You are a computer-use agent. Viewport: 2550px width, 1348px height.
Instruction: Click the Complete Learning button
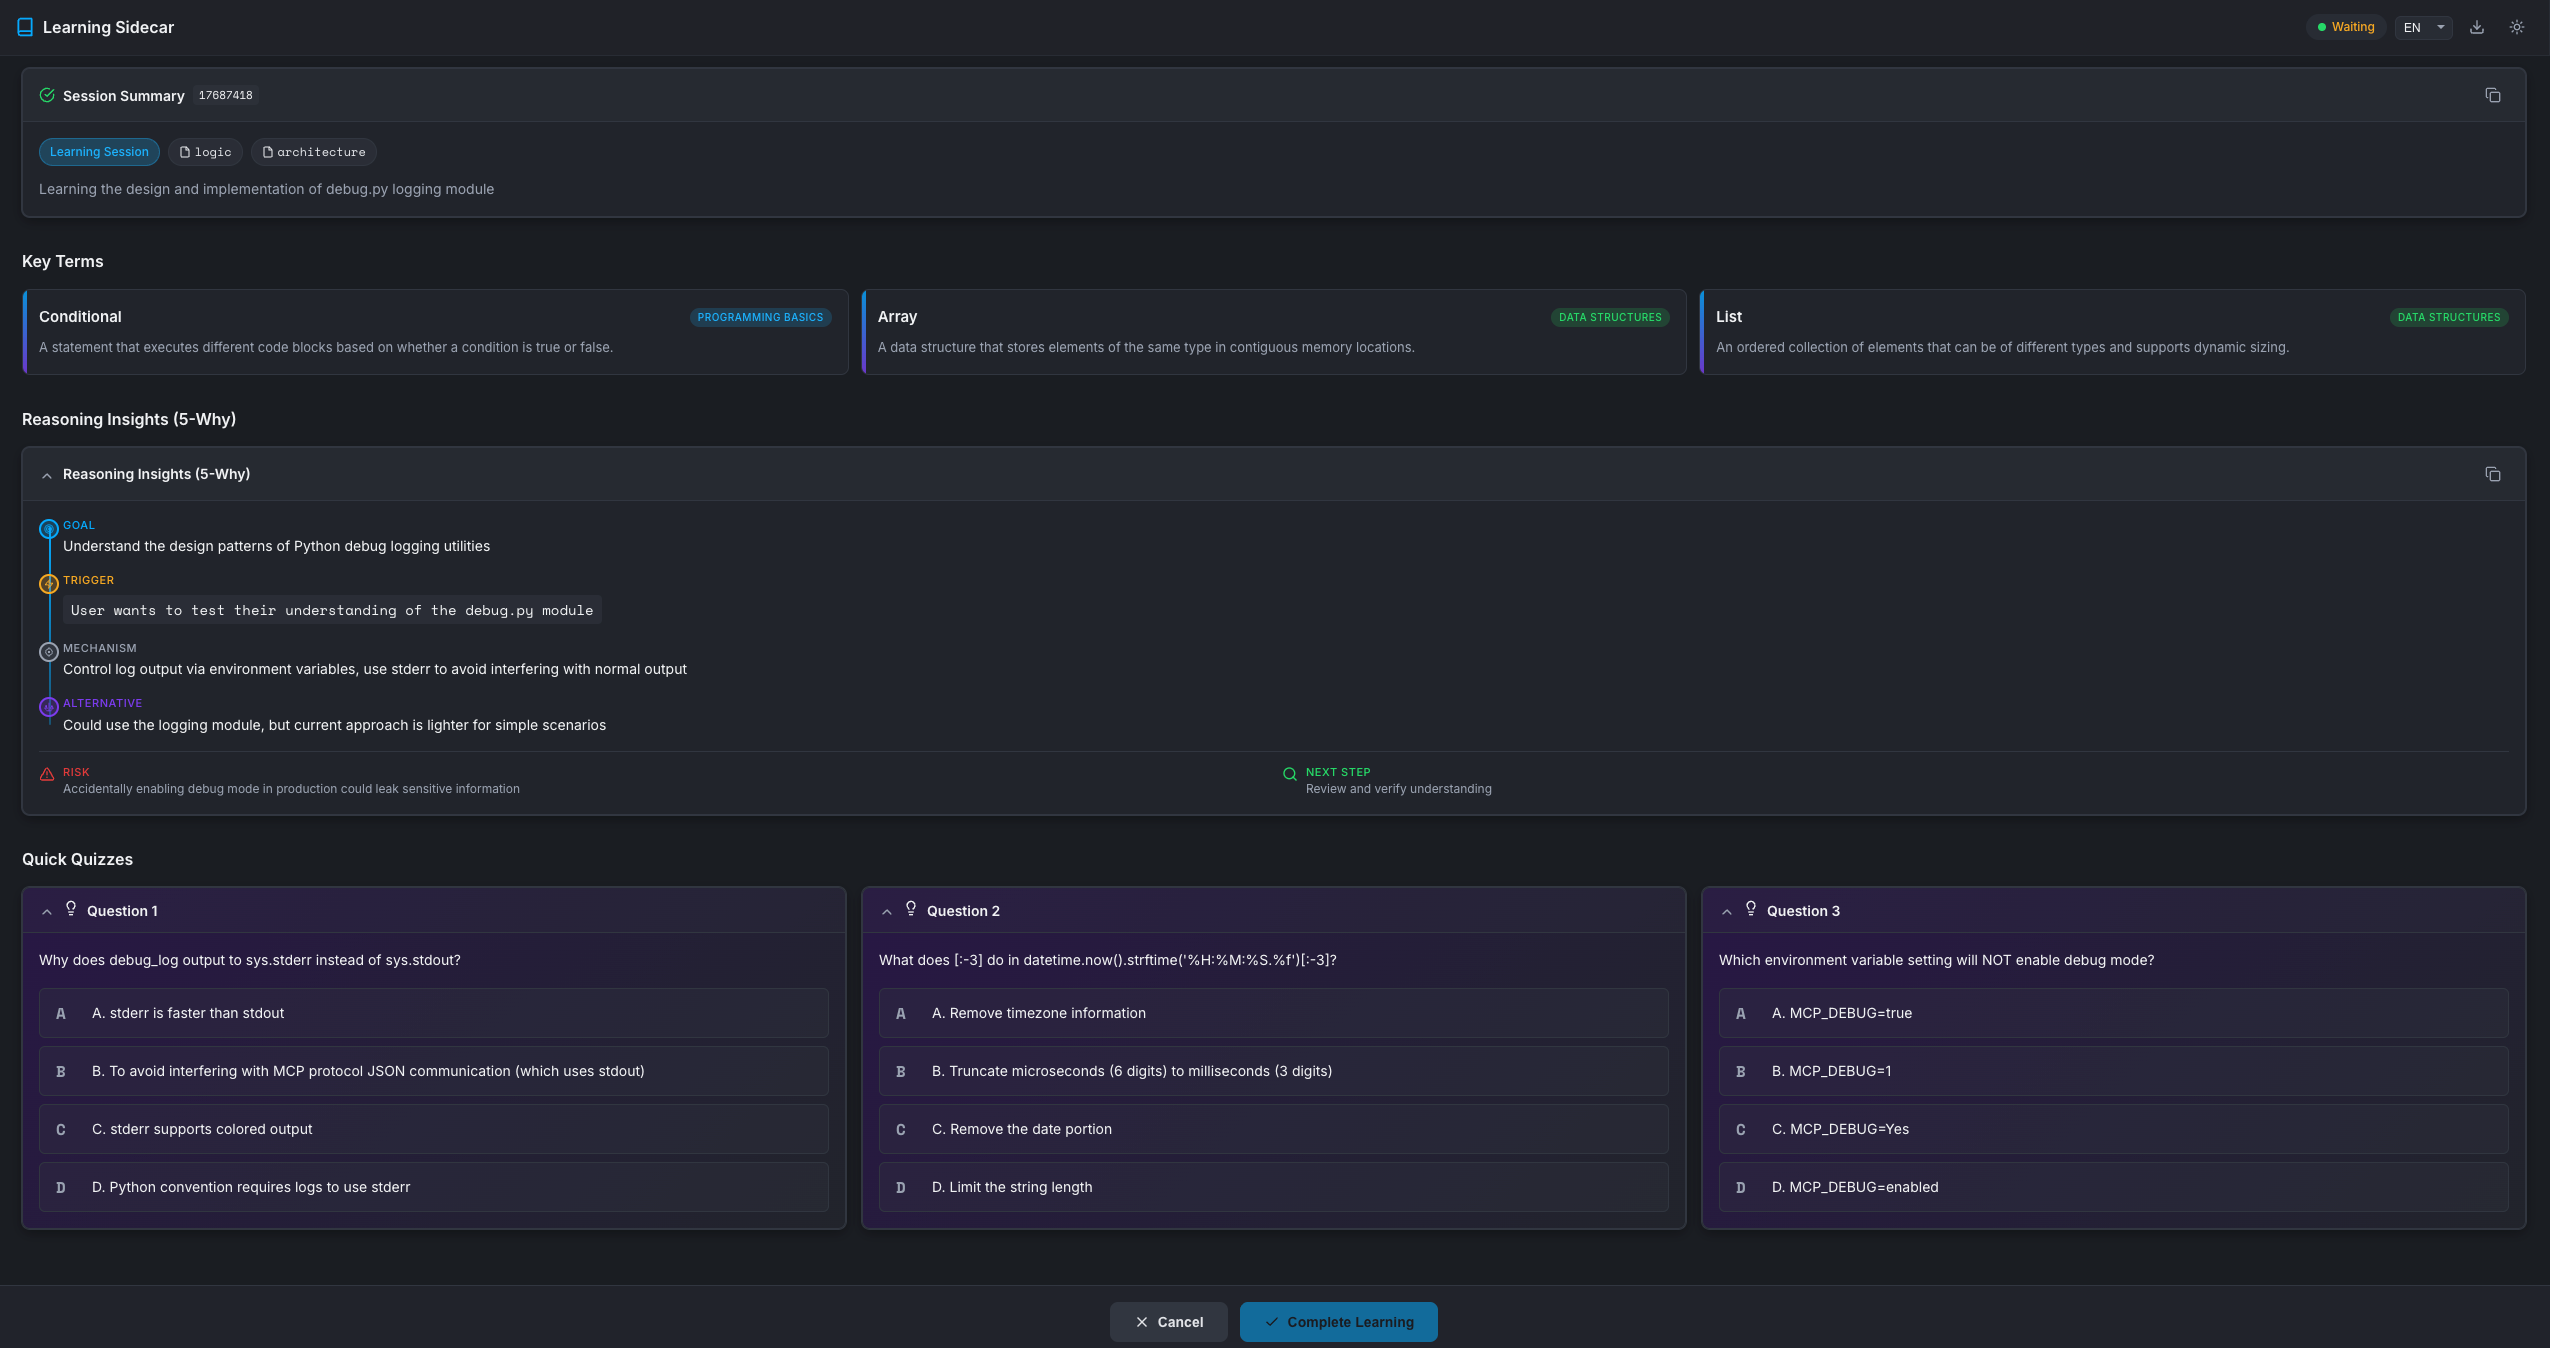coord(1337,1321)
